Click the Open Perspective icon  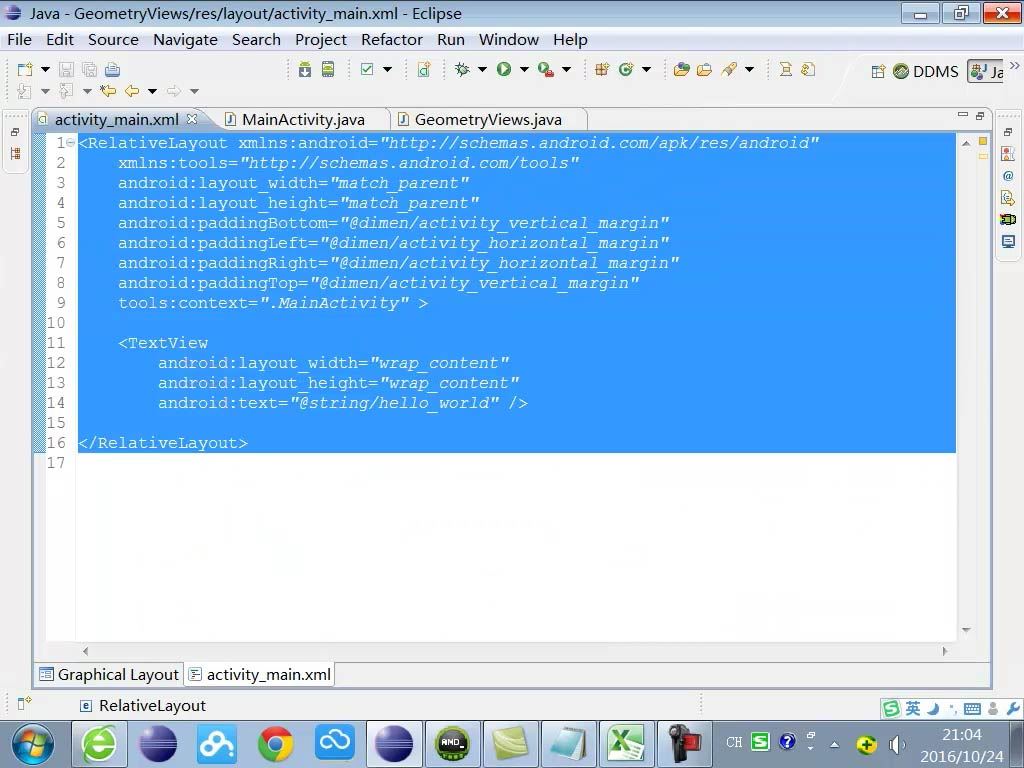pyautogui.click(x=878, y=71)
